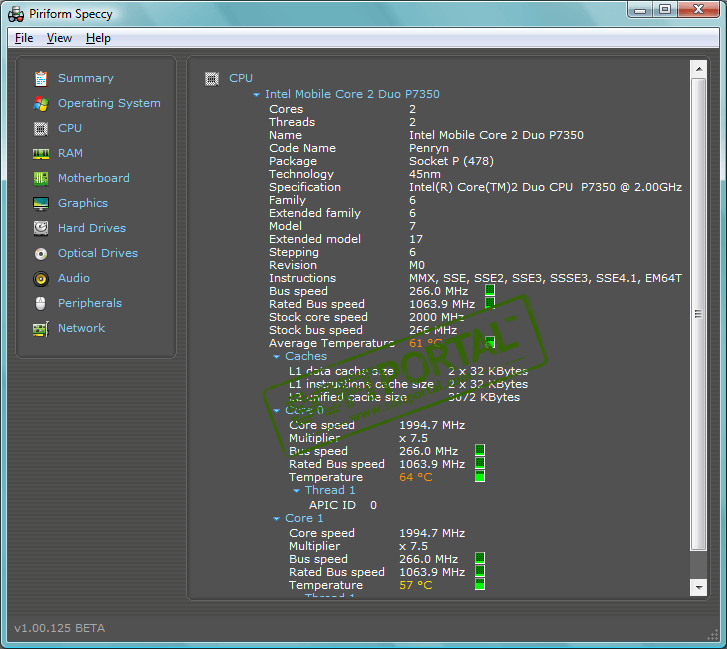This screenshot has height=649, width=727.
Task: Minimize the Piriform Speccy window
Action: [x=640, y=9]
